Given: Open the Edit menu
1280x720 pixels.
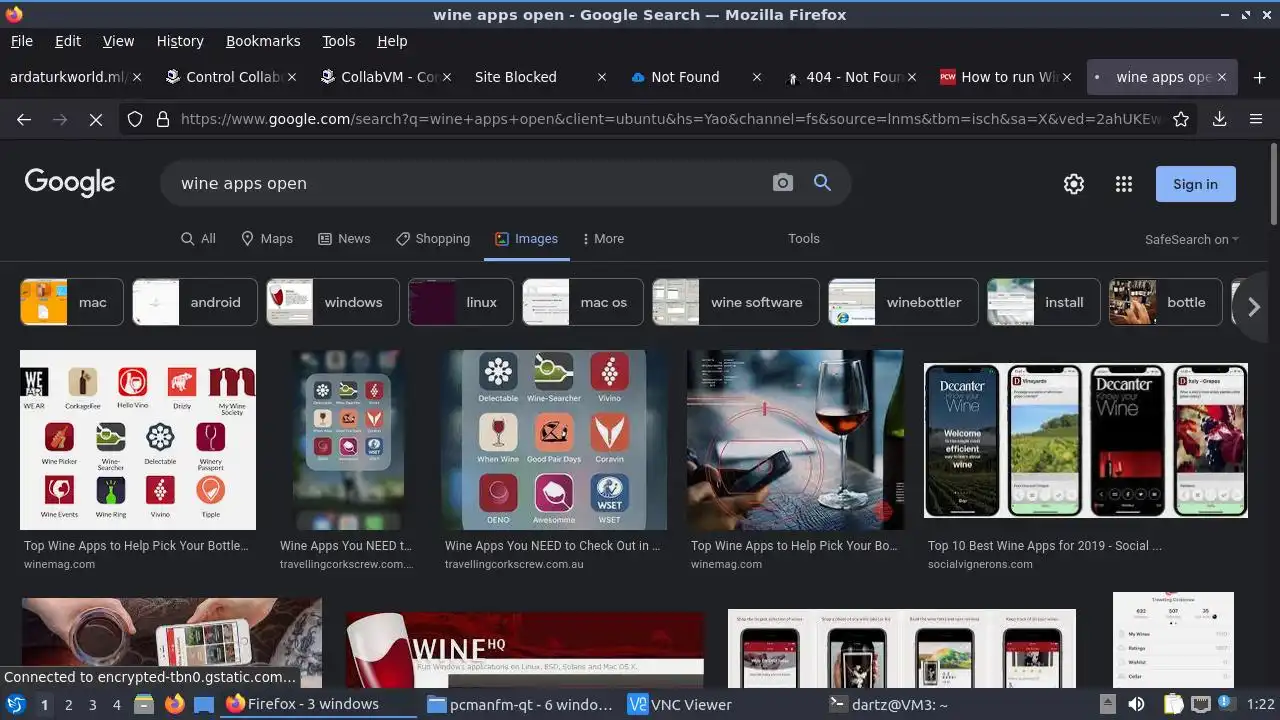Looking at the screenshot, I should coord(68,41).
